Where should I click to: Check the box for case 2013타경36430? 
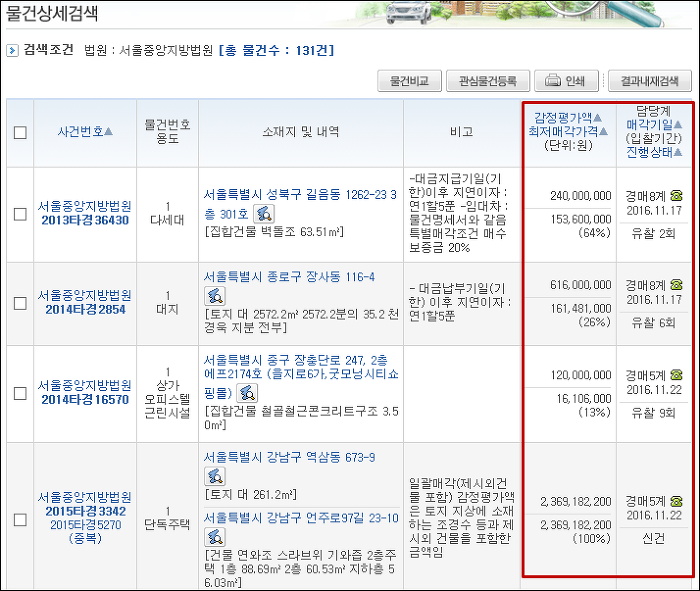pyautogui.click(x=20, y=214)
